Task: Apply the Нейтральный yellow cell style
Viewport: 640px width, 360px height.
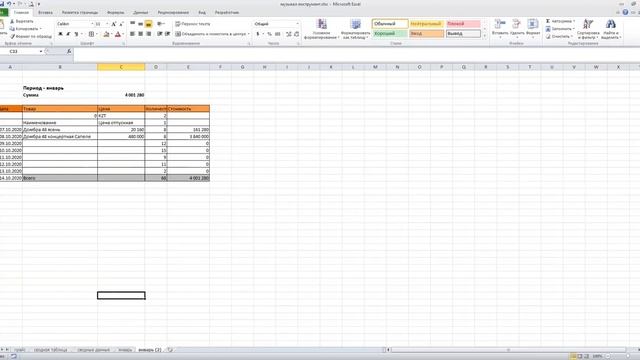Action: [427, 24]
